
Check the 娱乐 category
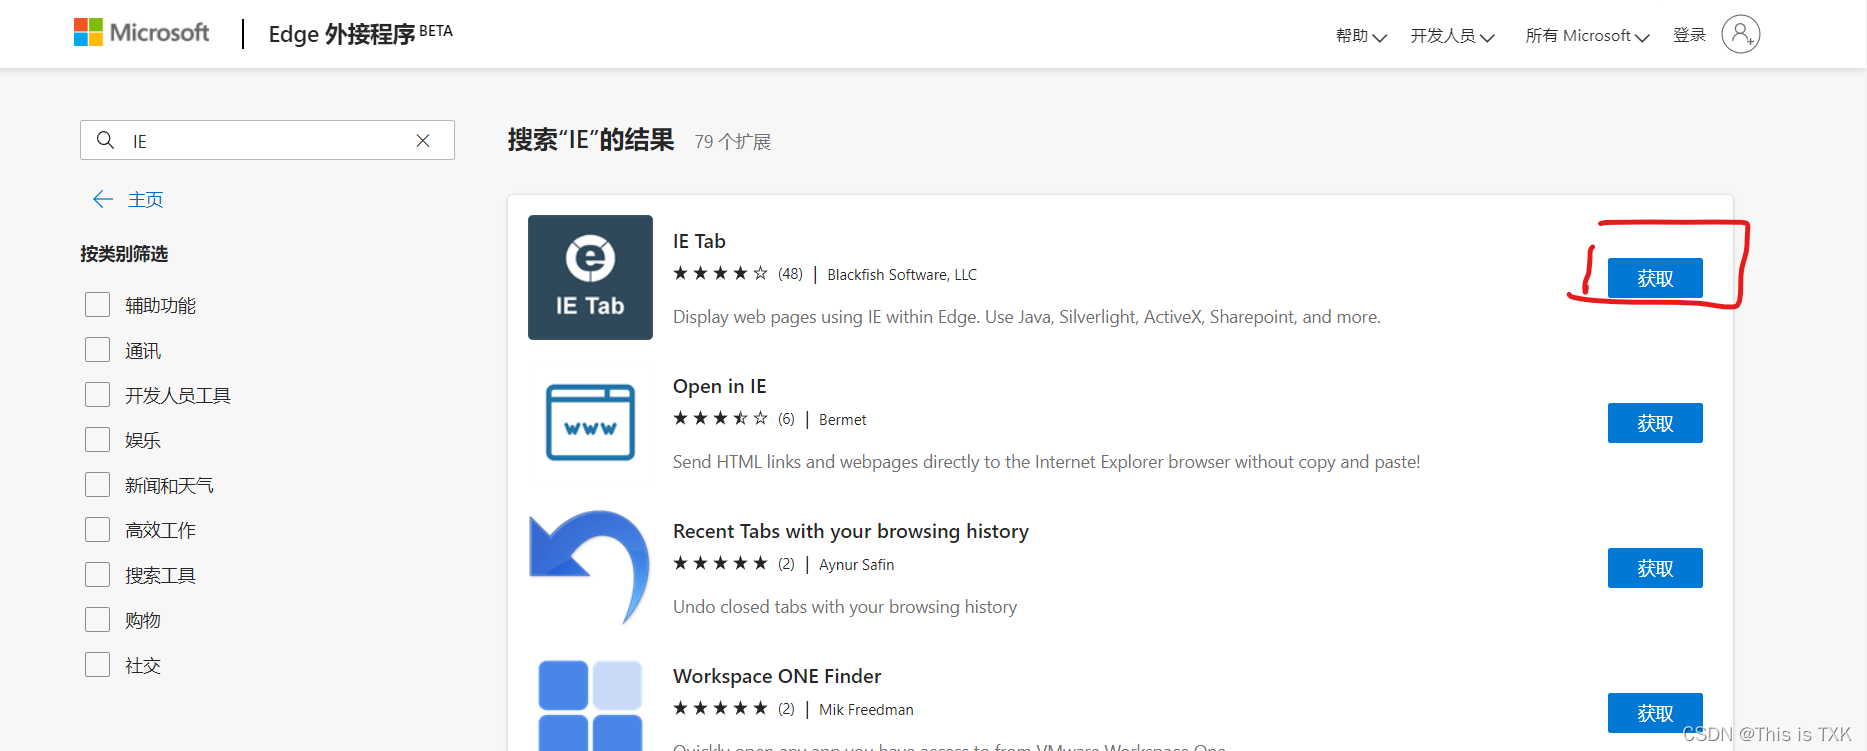click(x=97, y=439)
